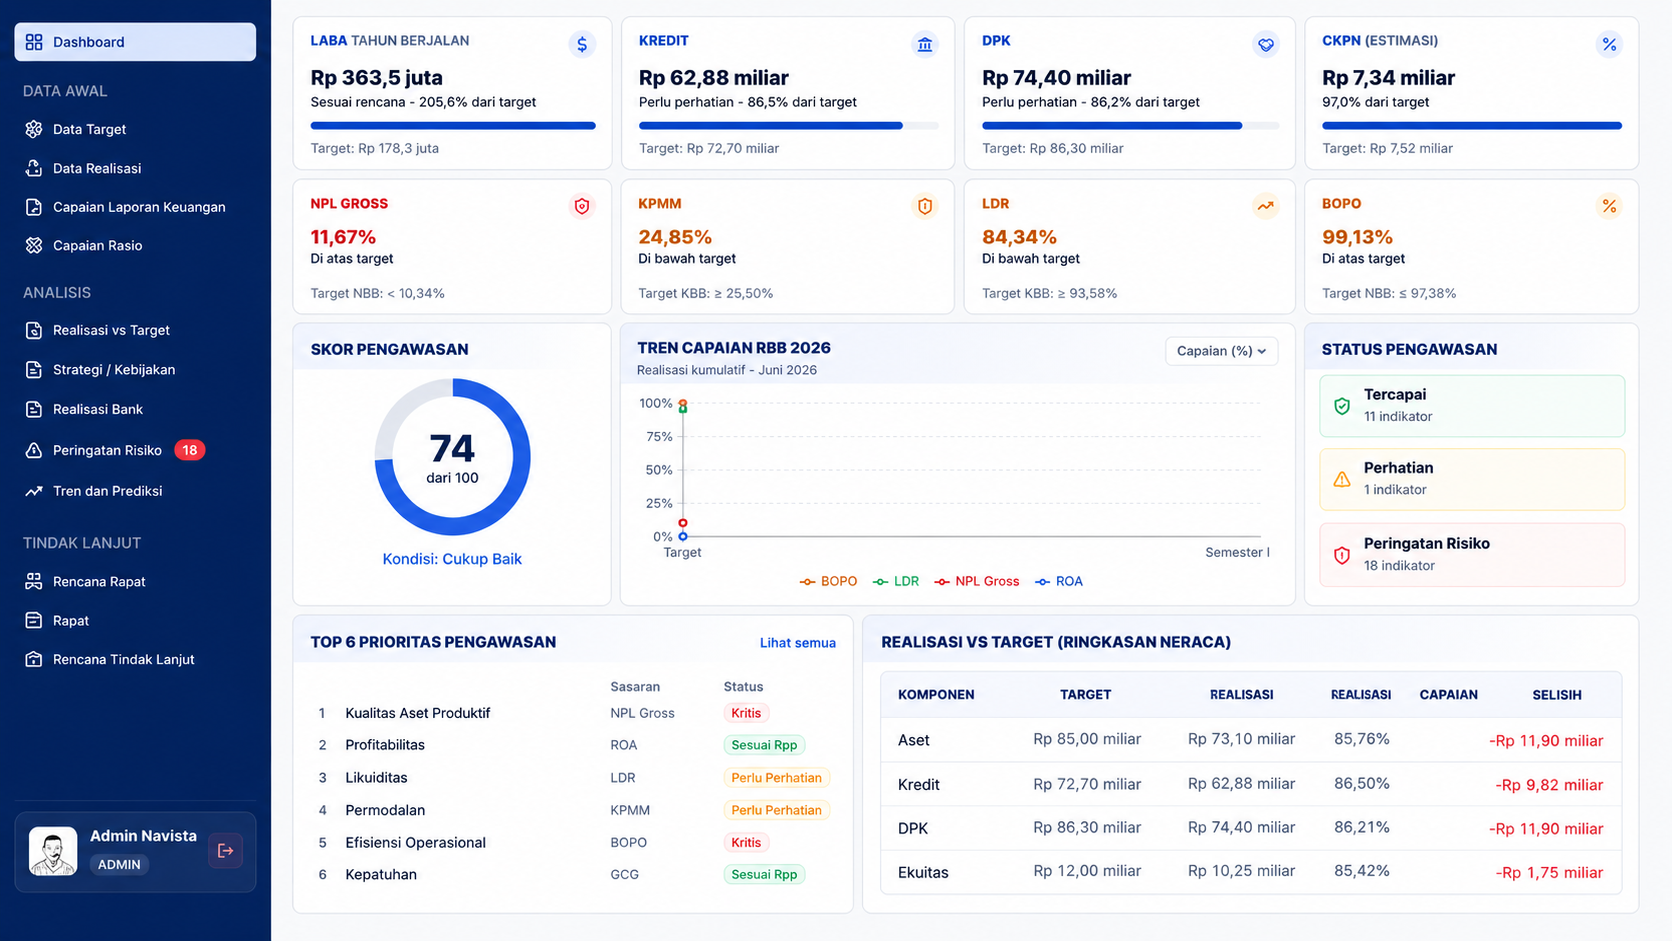Viewport: 1672px width, 941px height.
Task: Click the Admin Navista avatar
Action: pos(53,851)
